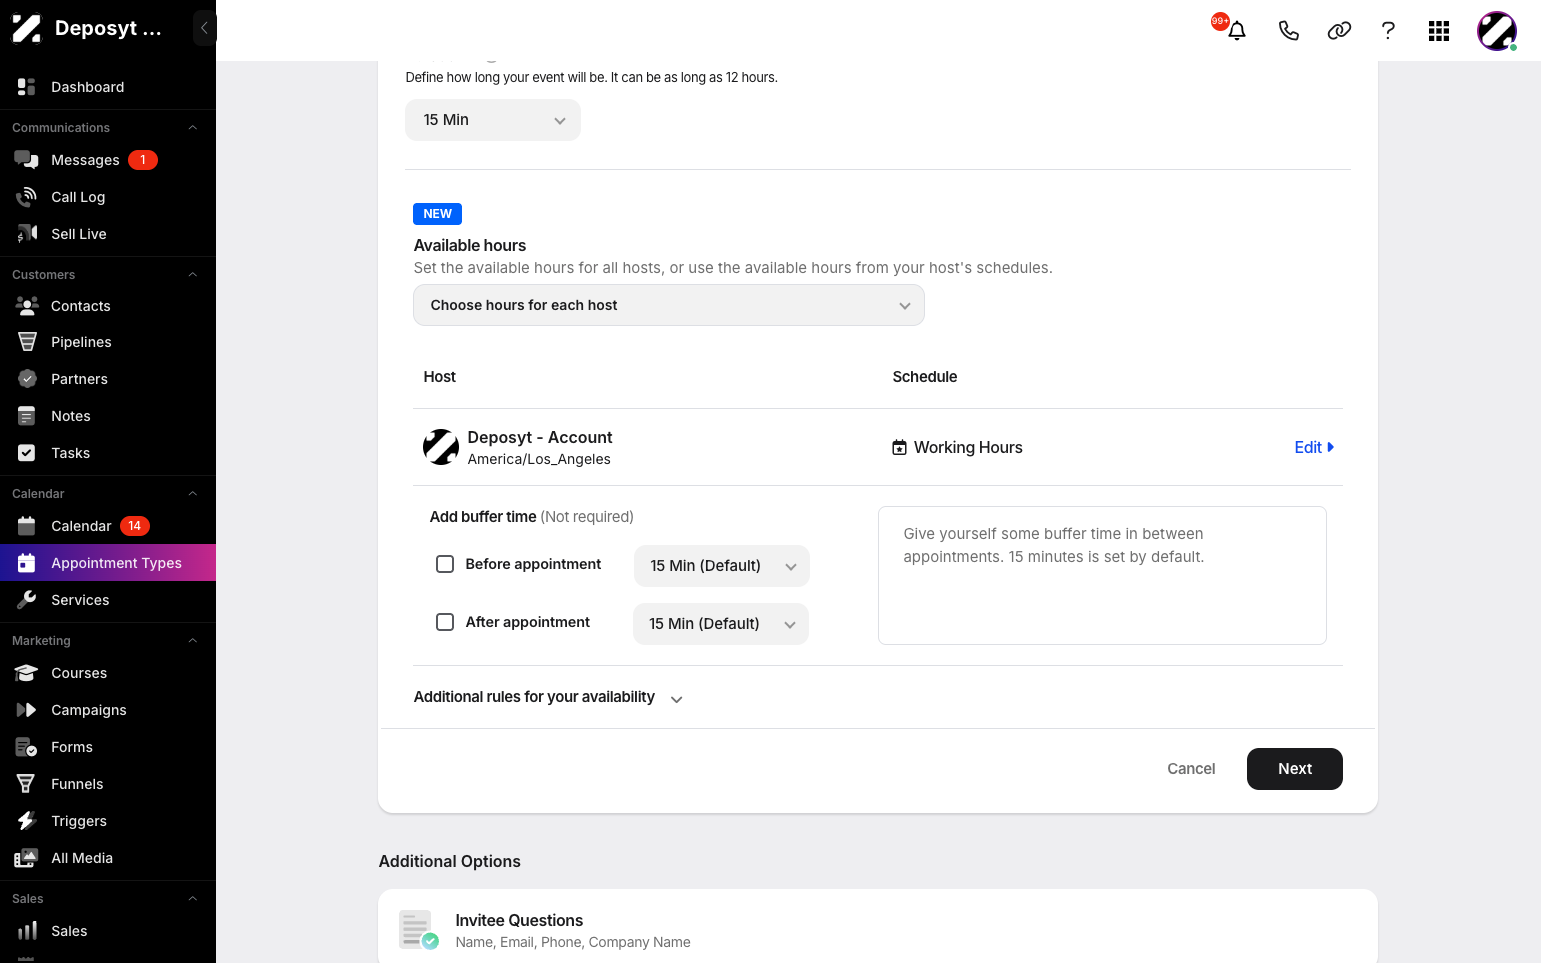Viewport: 1541px width, 963px height.
Task: Open the help question mark icon
Action: tap(1388, 31)
